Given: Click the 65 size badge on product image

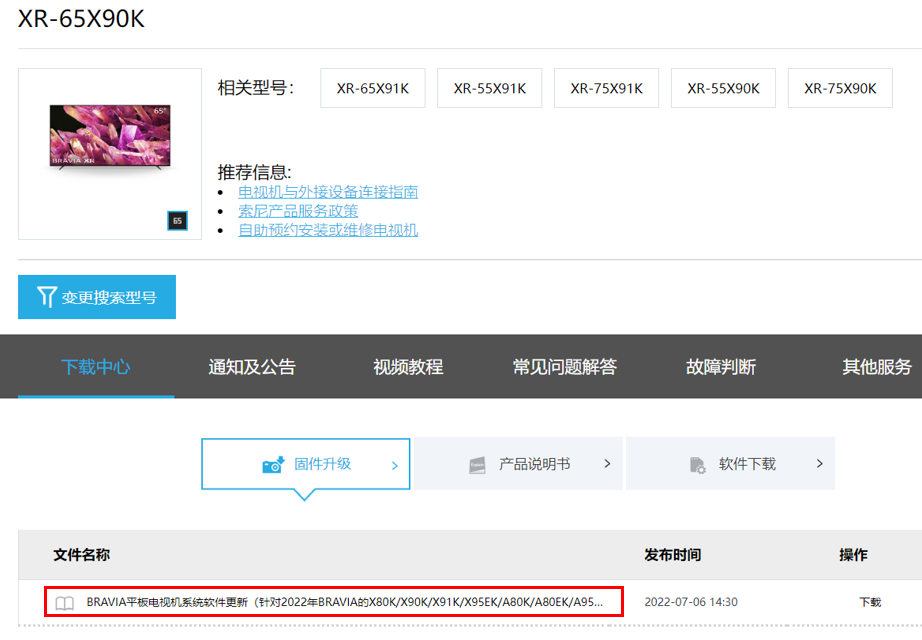Looking at the screenshot, I should 178,221.
